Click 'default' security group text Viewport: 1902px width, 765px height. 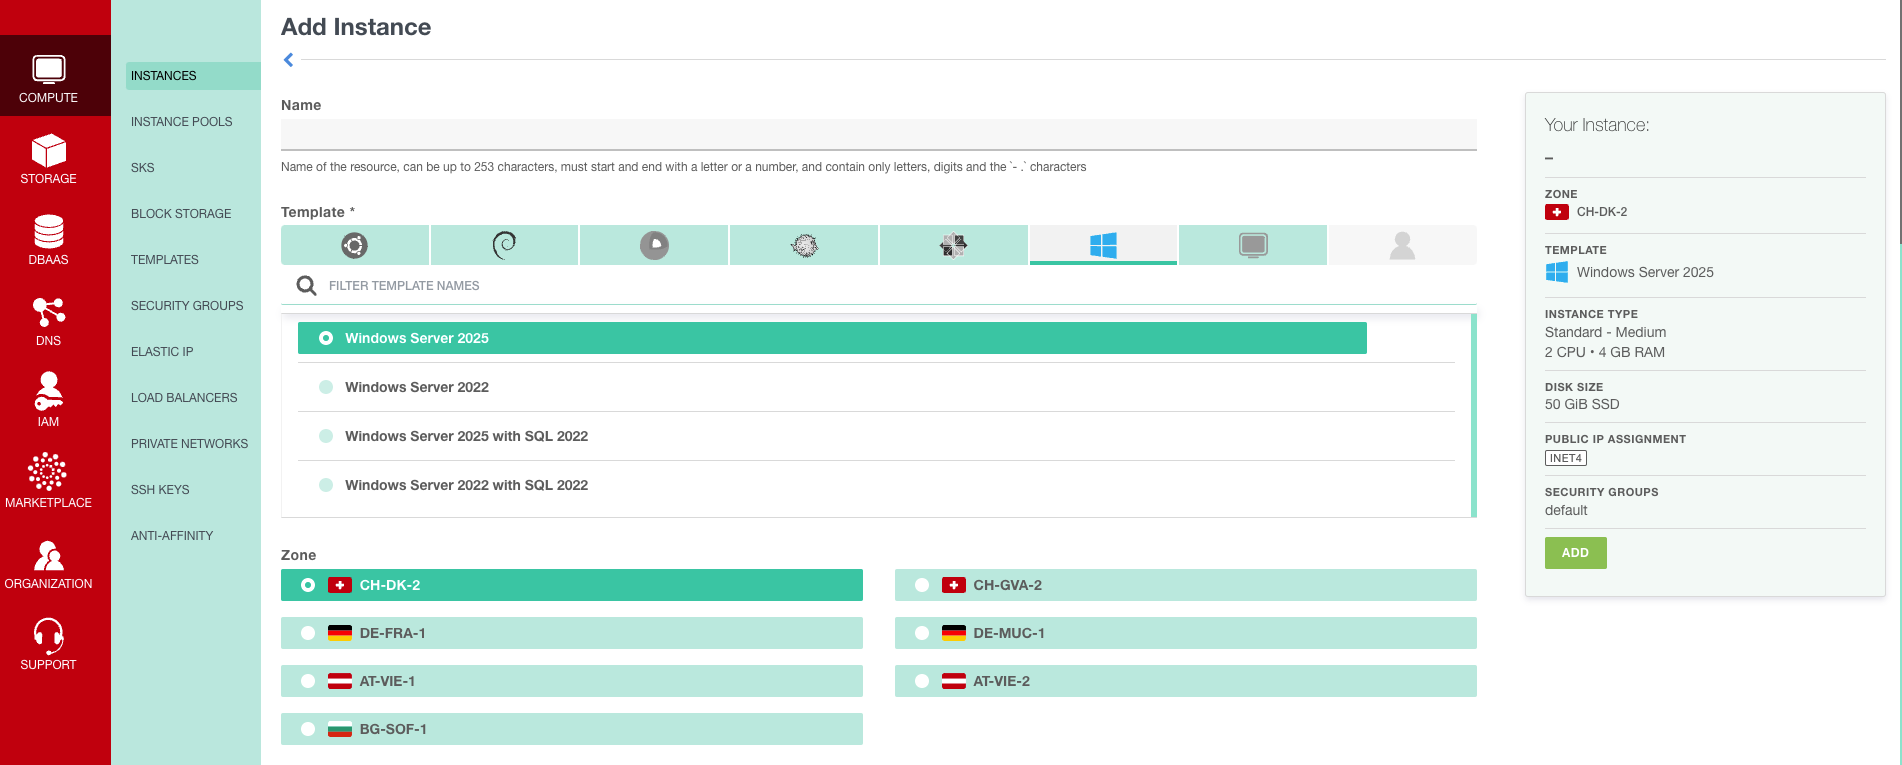[x=1566, y=510]
